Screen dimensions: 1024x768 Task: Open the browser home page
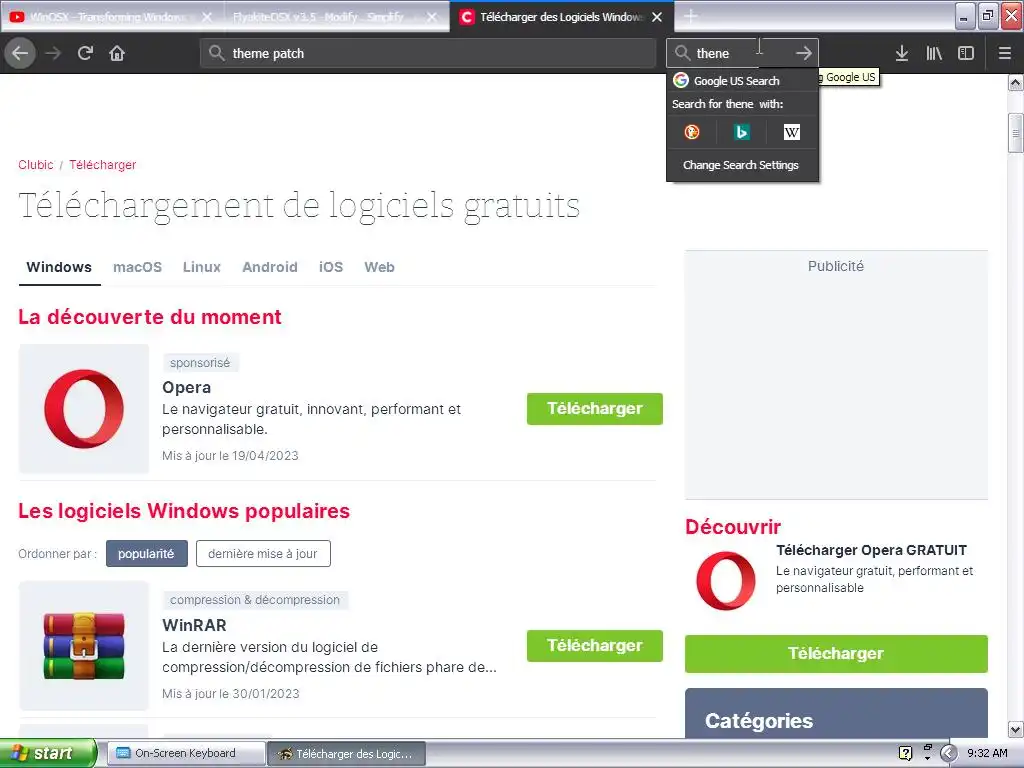tap(117, 53)
